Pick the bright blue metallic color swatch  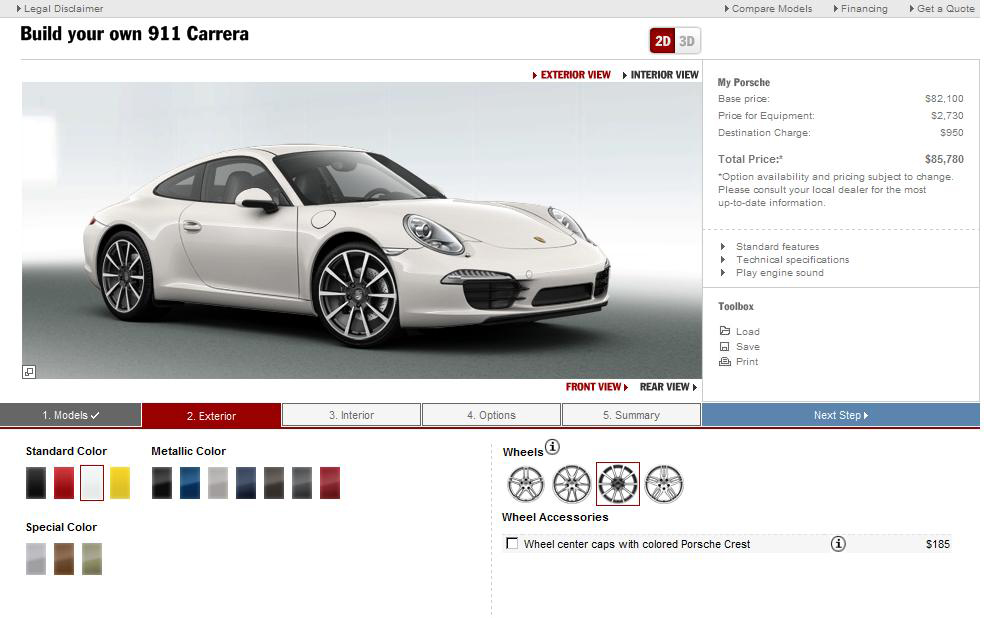point(190,483)
